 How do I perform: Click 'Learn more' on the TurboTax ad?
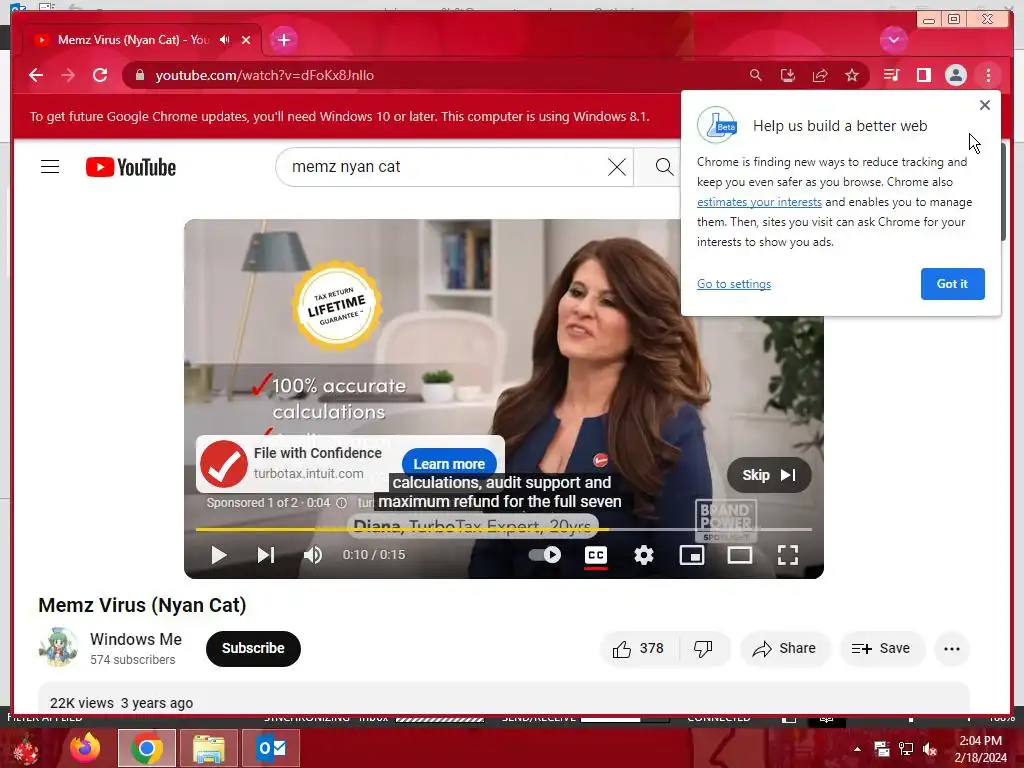coord(449,464)
